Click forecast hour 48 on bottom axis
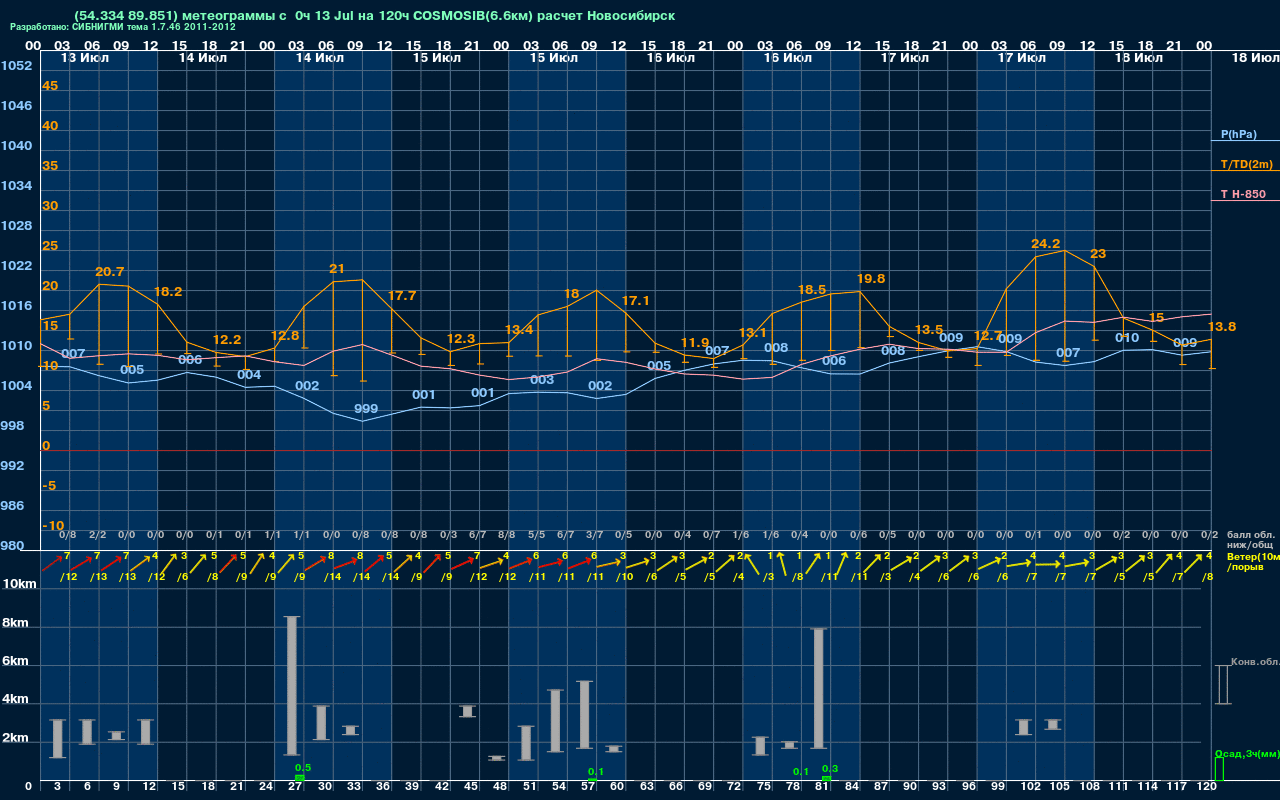Screen dimensions: 1280x800 500,788
